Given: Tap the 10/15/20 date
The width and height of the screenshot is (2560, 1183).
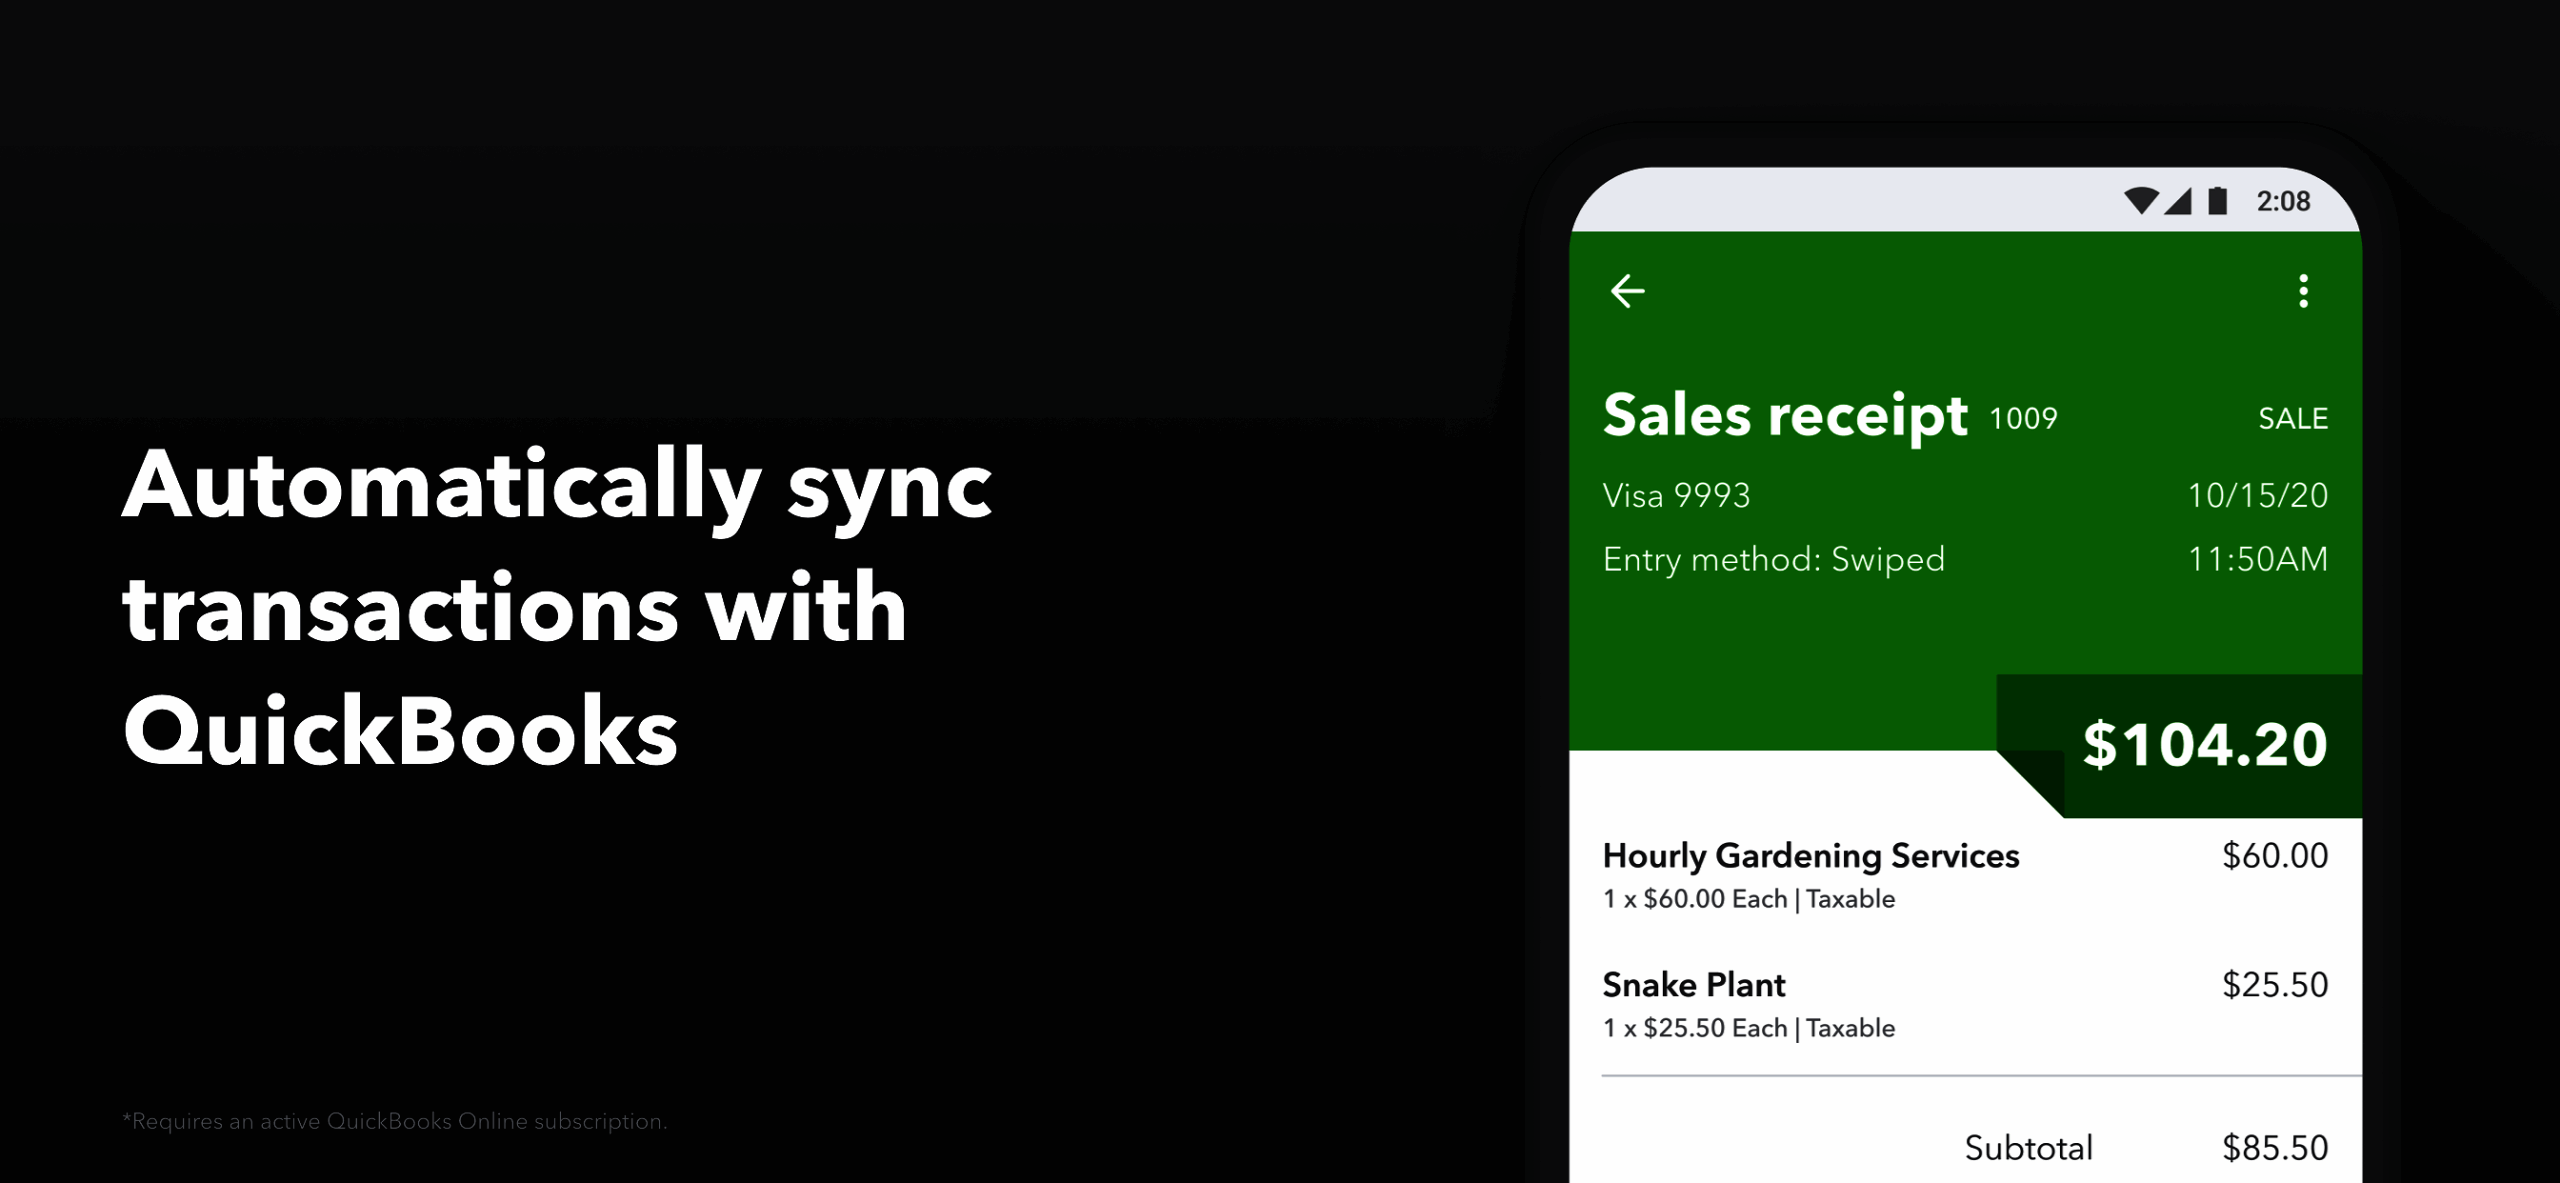Looking at the screenshot, I should (2257, 495).
